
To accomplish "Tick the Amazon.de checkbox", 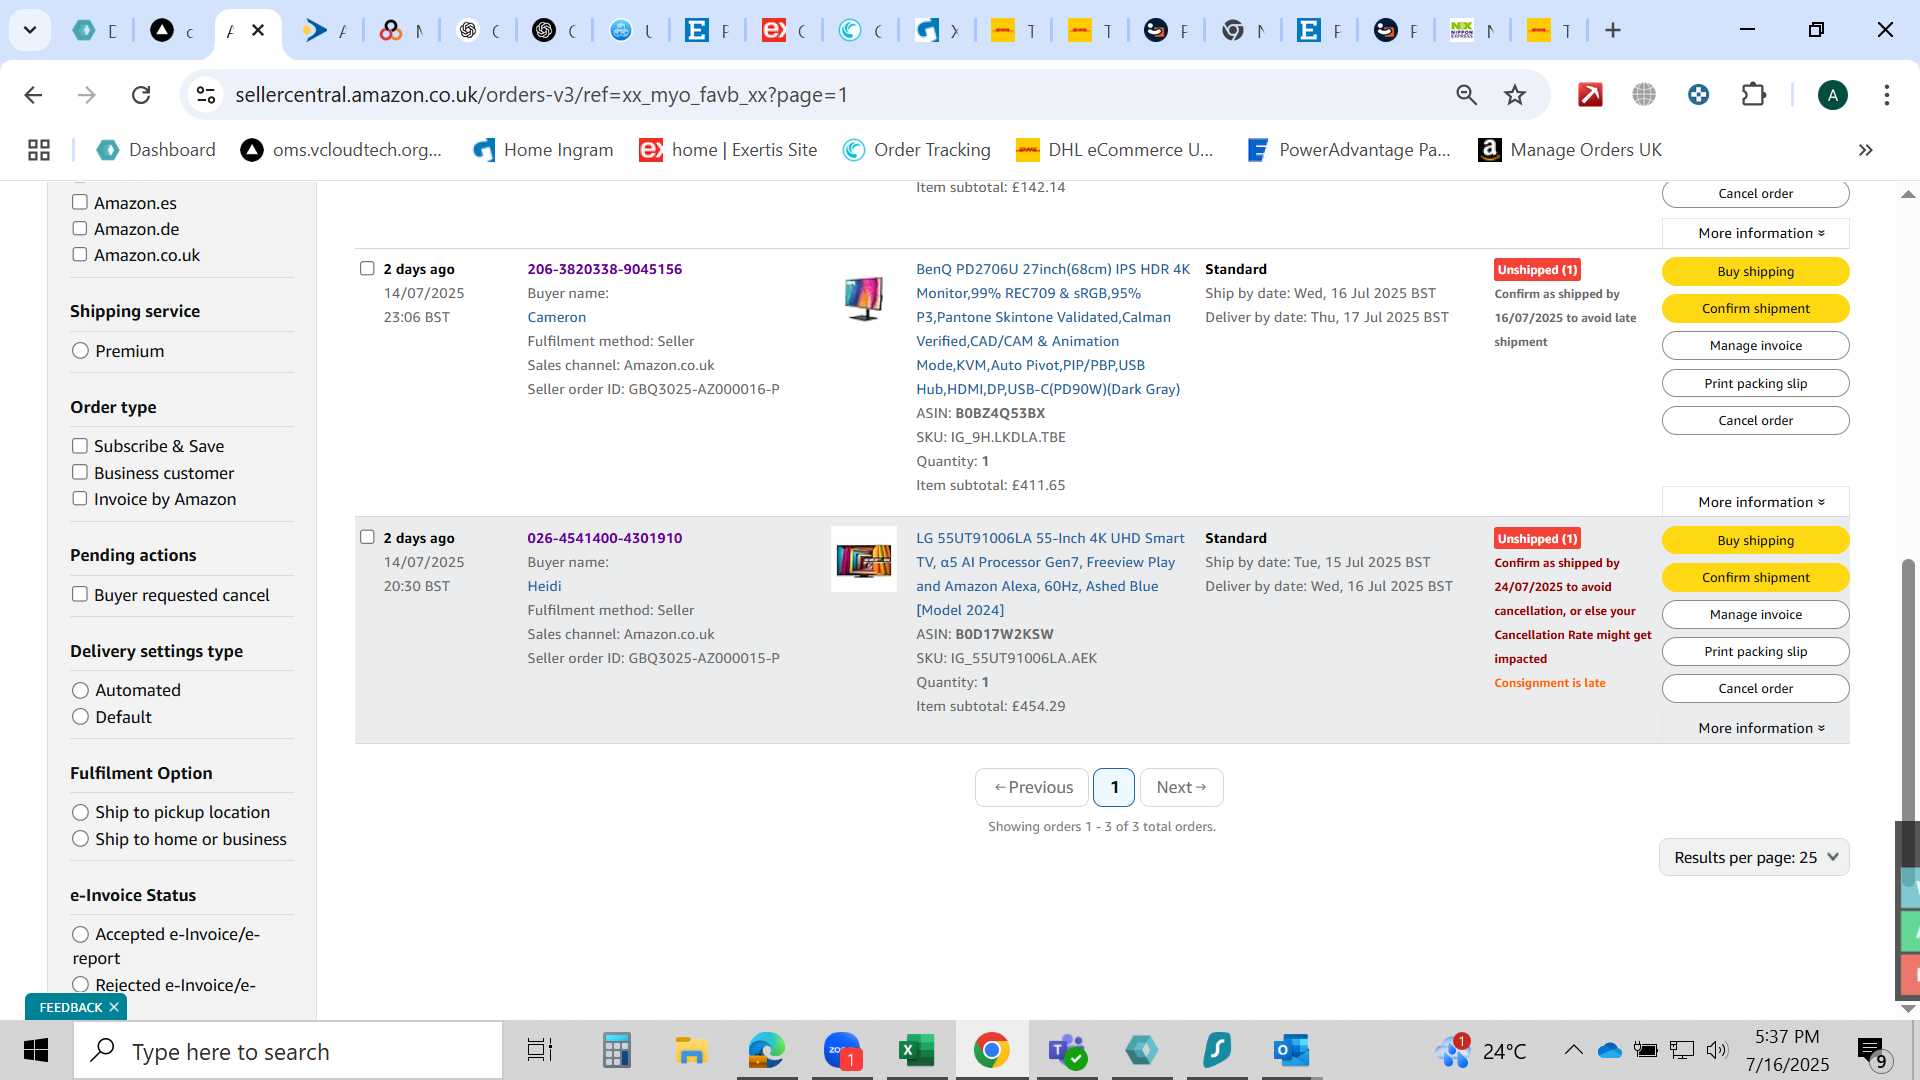I will coord(79,228).
